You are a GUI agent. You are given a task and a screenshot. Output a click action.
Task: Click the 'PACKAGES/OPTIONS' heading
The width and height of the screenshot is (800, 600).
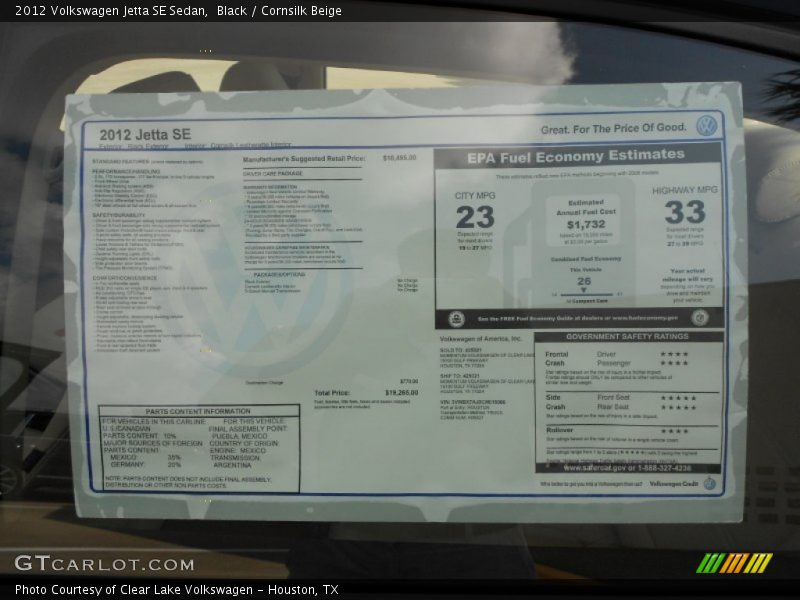pos(279,274)
